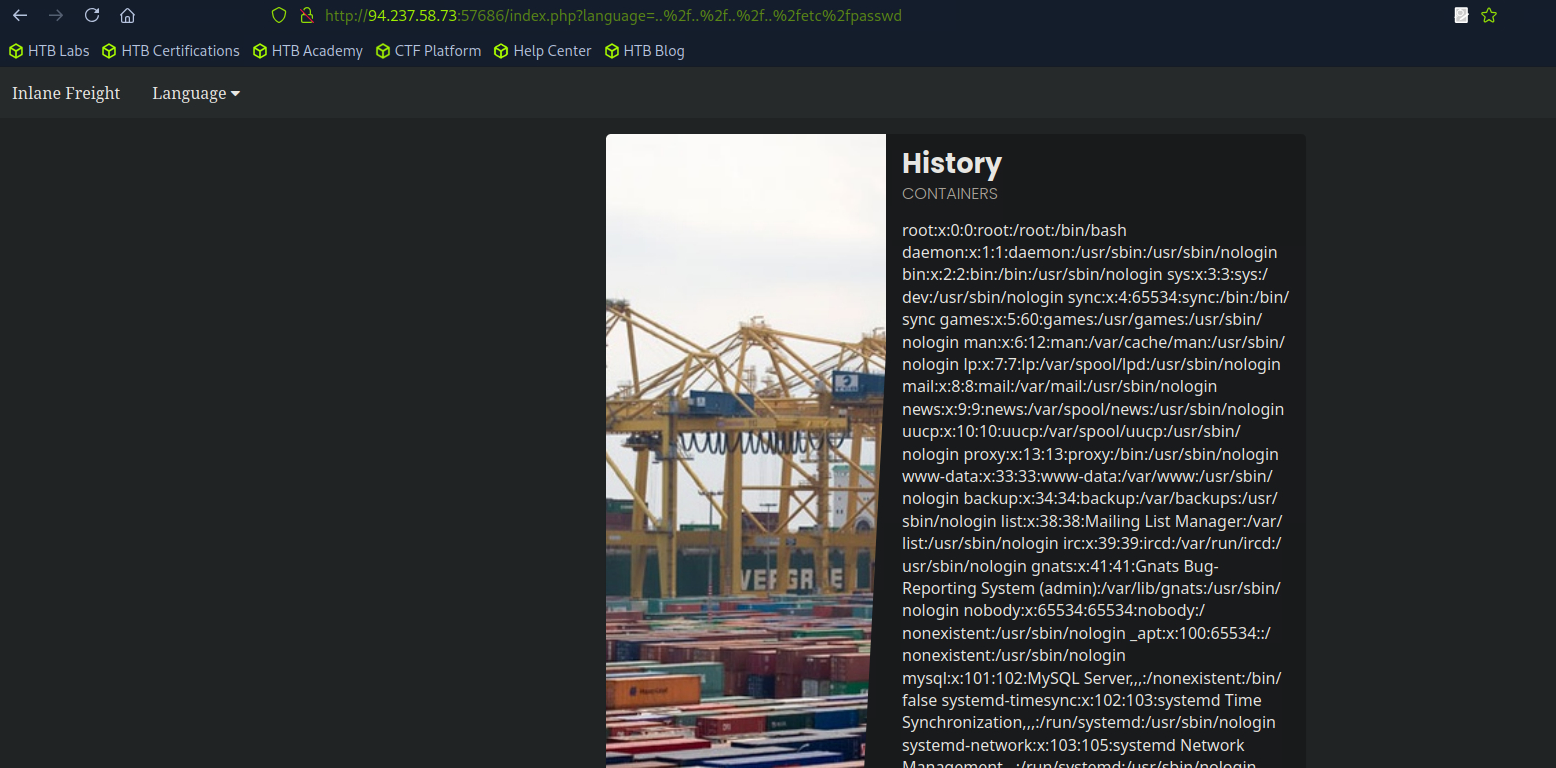Toggle reader view for this page

pos(1461,15)
